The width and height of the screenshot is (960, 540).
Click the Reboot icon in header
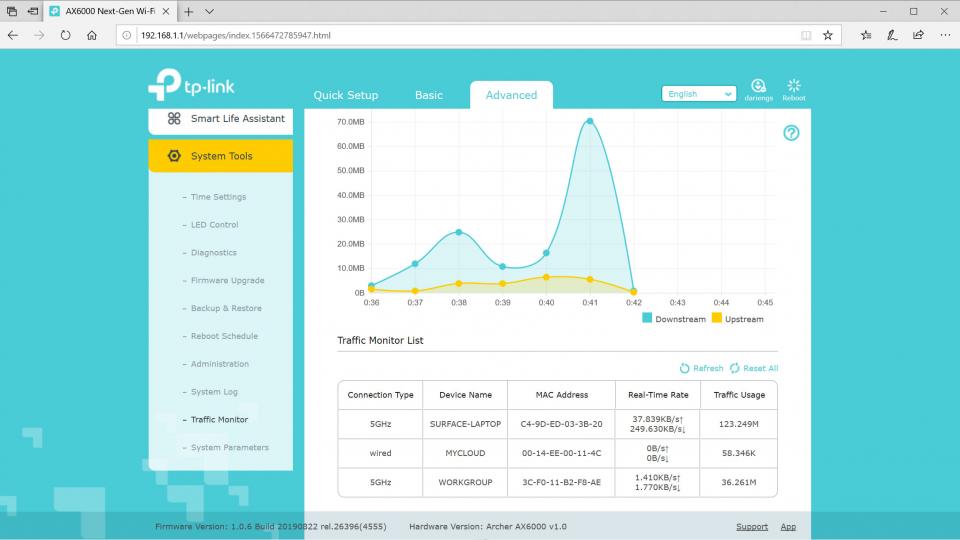pos(794,87)
